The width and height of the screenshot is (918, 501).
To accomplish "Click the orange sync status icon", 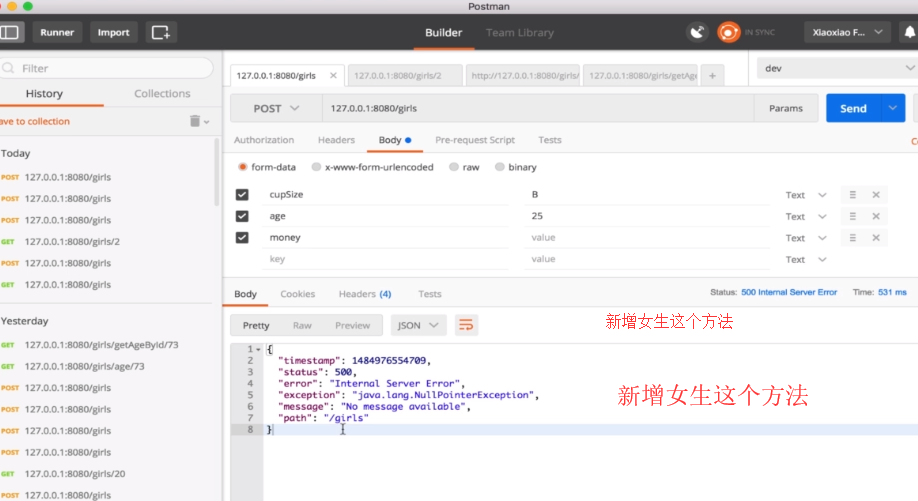I will (728, 32).
